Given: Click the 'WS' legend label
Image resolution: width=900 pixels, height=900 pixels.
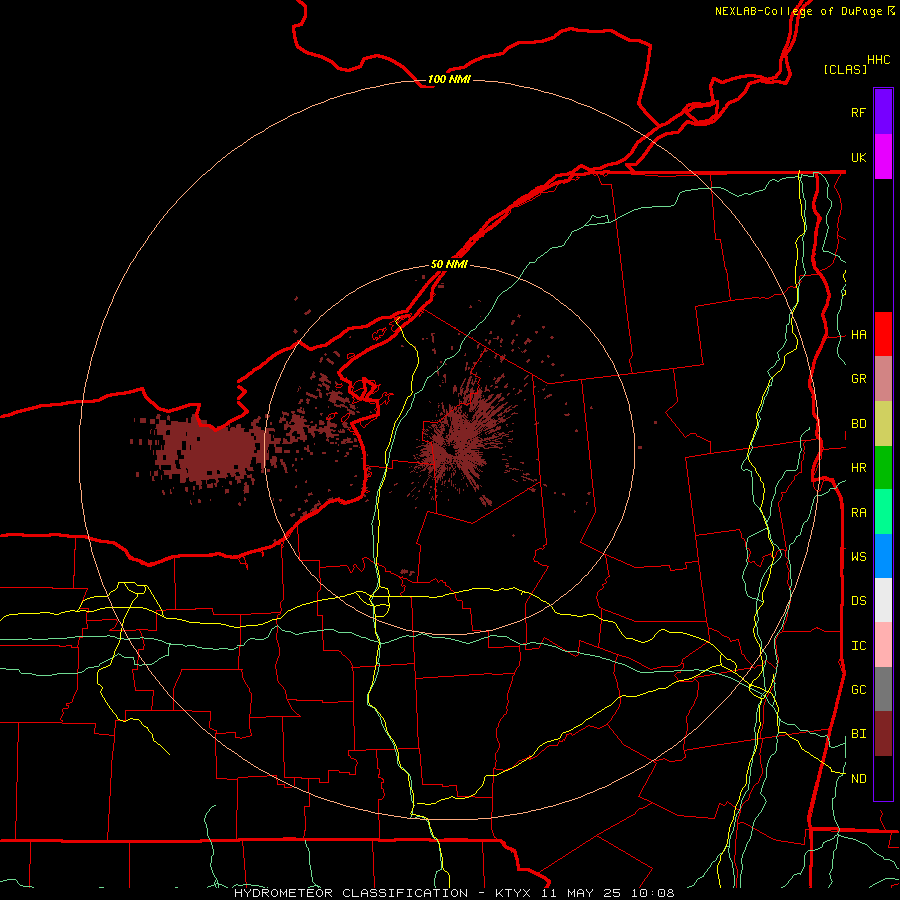Looking at the screenshot, I should pyautogui.click(x=858, y=556).
